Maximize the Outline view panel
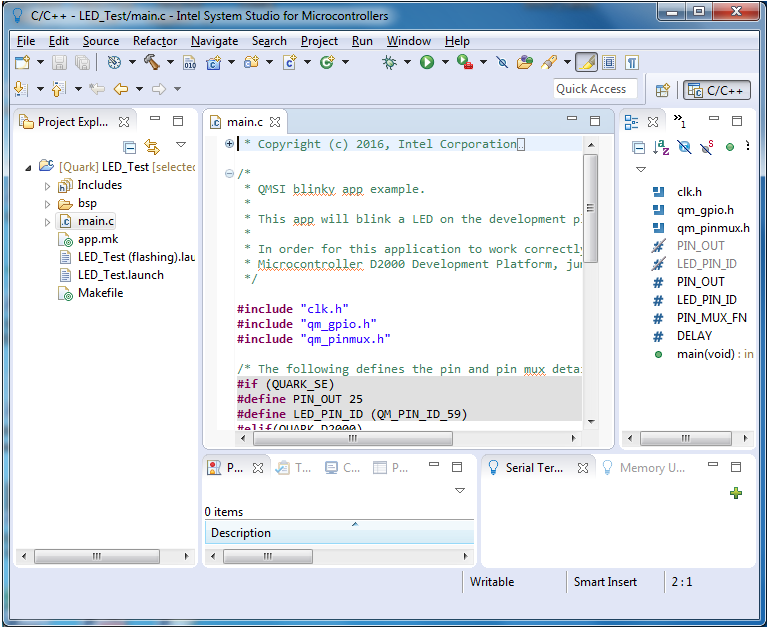This screenshot has height=627, width=769. [x=737, y=121]
